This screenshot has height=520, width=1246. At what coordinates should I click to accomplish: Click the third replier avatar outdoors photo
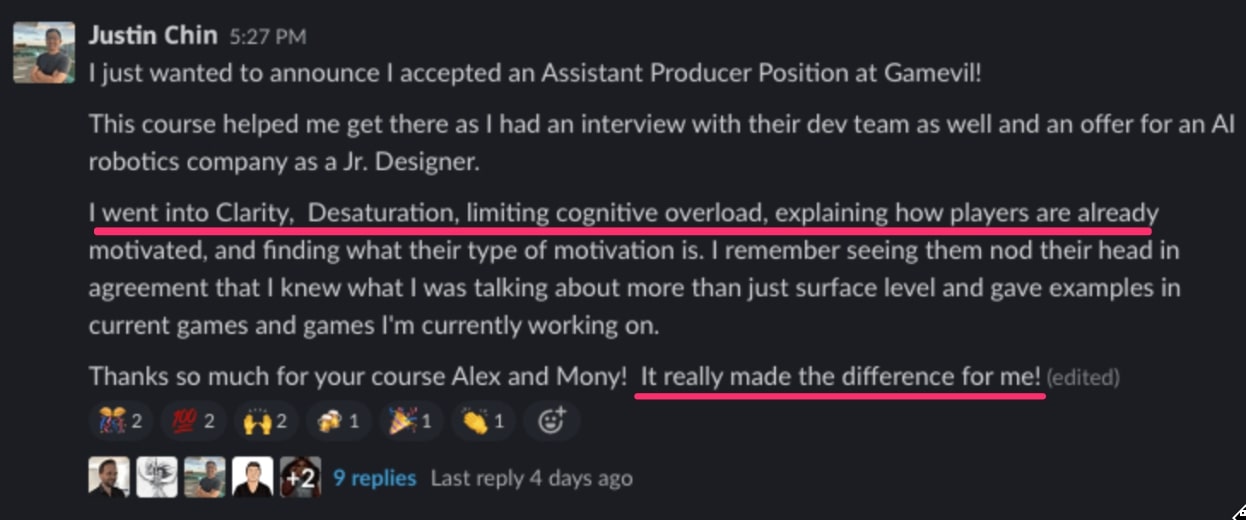click(205, 478)
